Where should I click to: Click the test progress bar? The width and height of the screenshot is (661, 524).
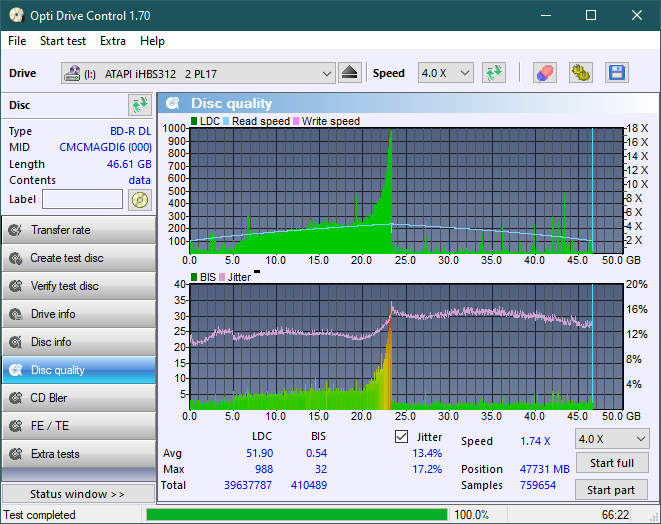point(296,515)
